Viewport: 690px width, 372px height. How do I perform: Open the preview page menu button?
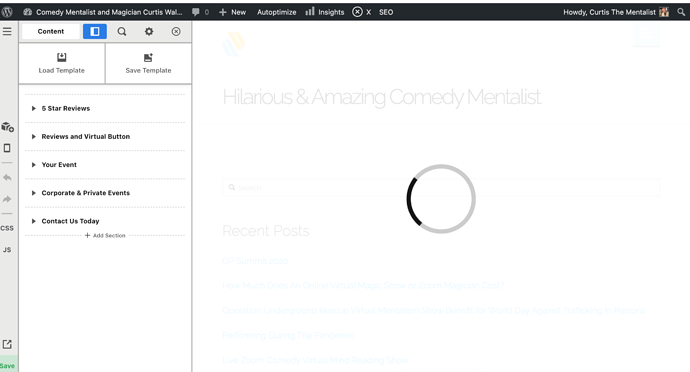pos(646,34)
